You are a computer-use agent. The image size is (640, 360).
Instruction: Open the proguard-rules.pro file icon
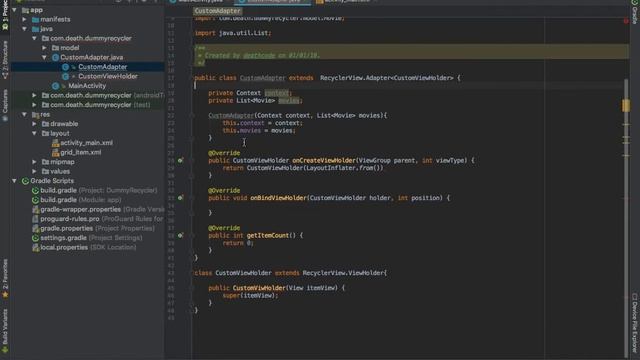point(36,219)
